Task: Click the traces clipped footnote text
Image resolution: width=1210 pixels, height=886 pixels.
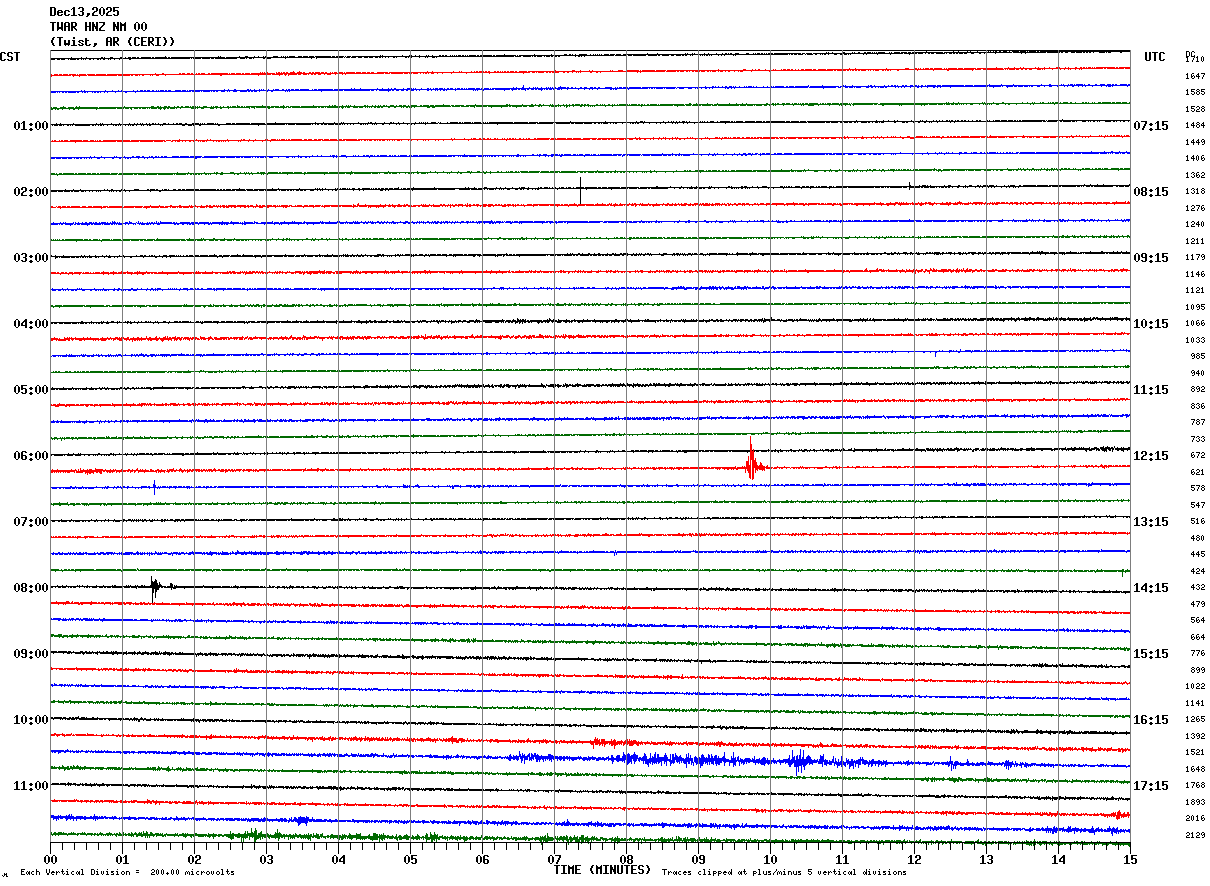Action: [784, 873]
